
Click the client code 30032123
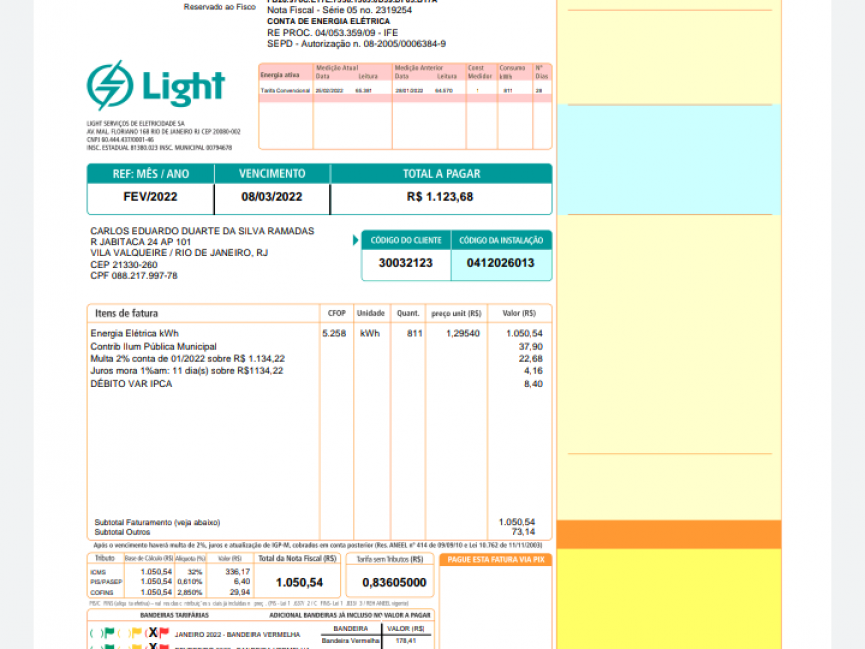coord(406,263)
